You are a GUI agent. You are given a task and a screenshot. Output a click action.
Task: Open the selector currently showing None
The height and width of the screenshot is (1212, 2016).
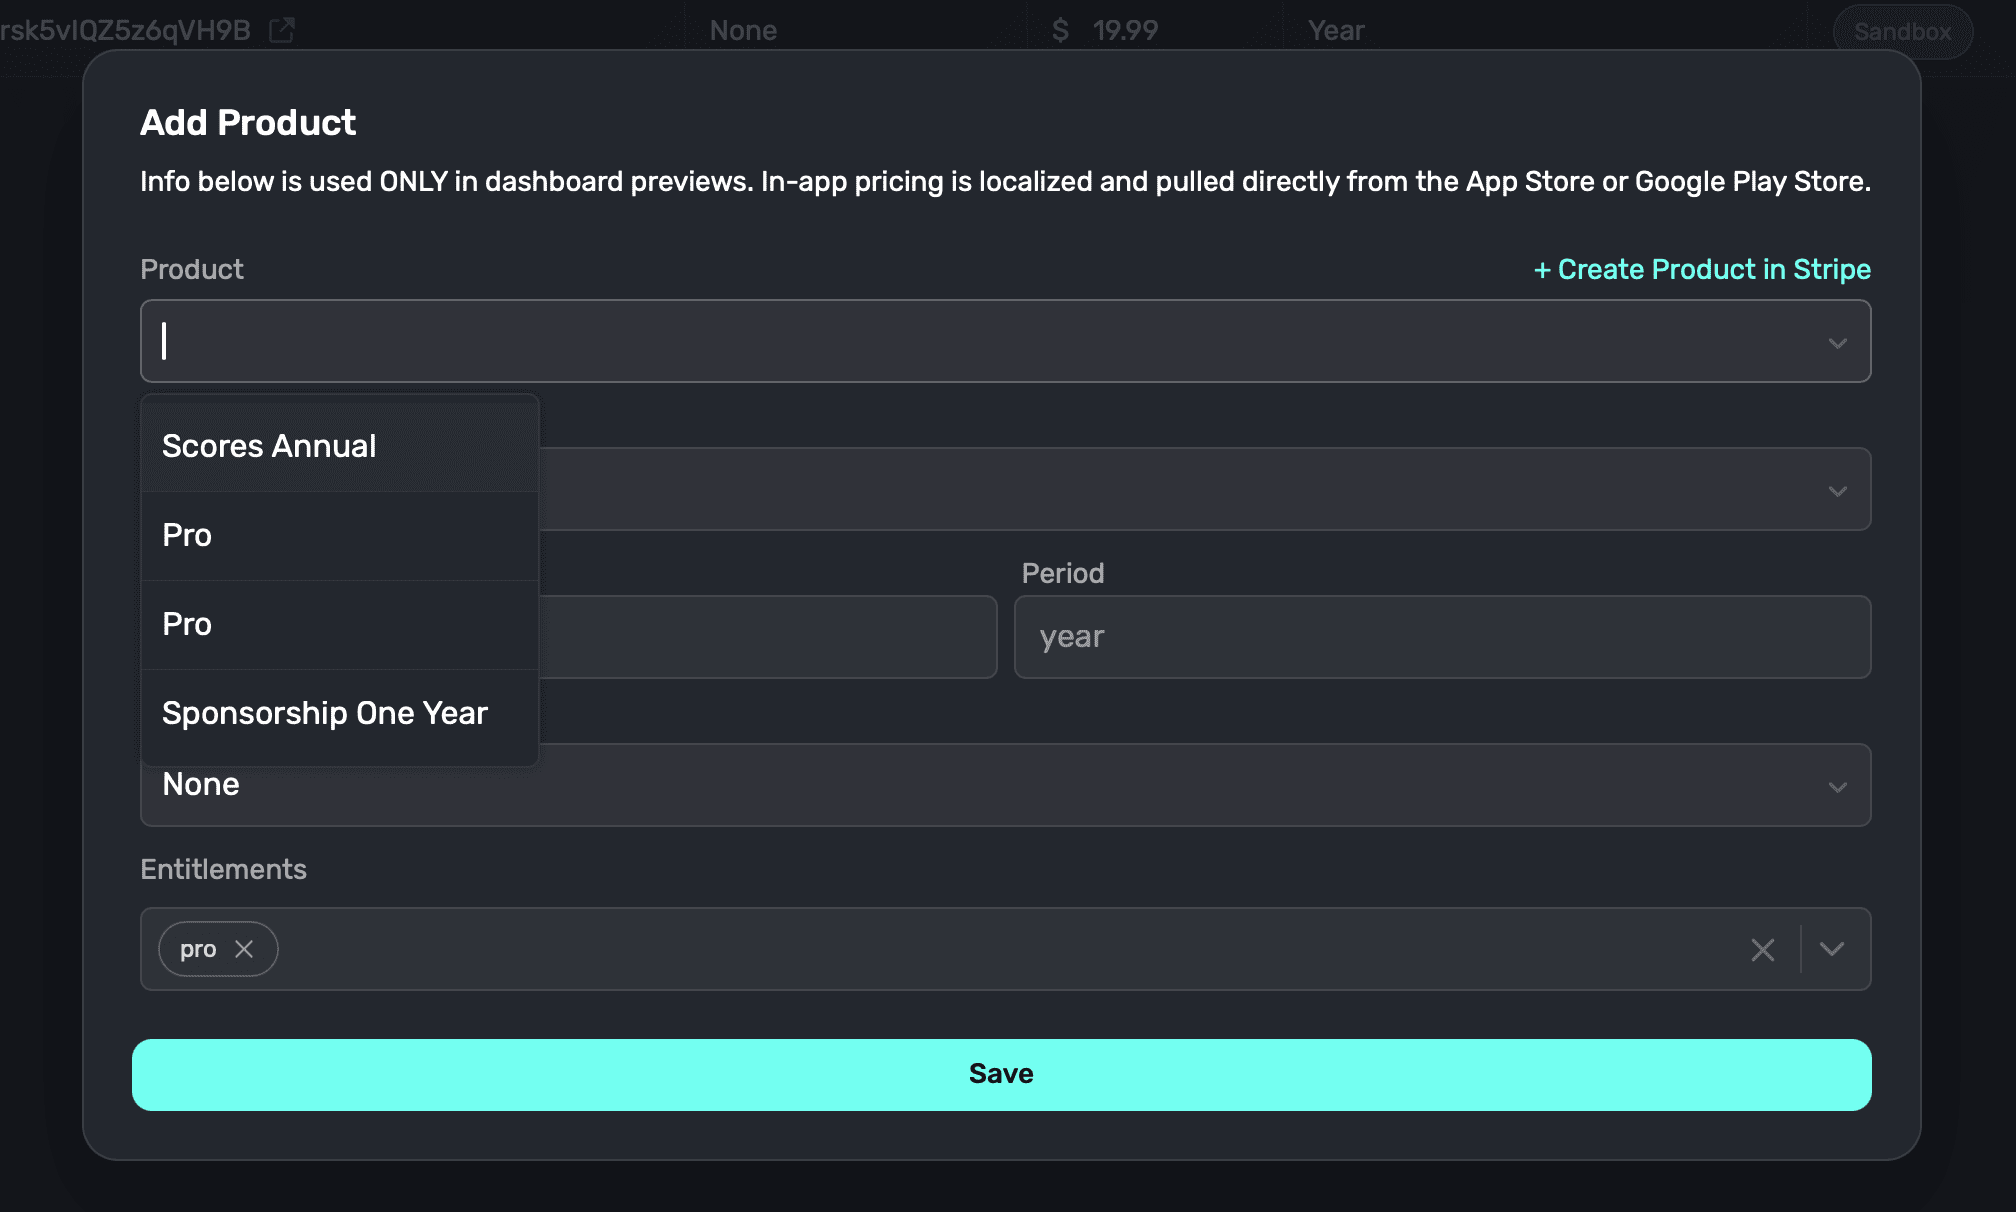point(1000,787)
